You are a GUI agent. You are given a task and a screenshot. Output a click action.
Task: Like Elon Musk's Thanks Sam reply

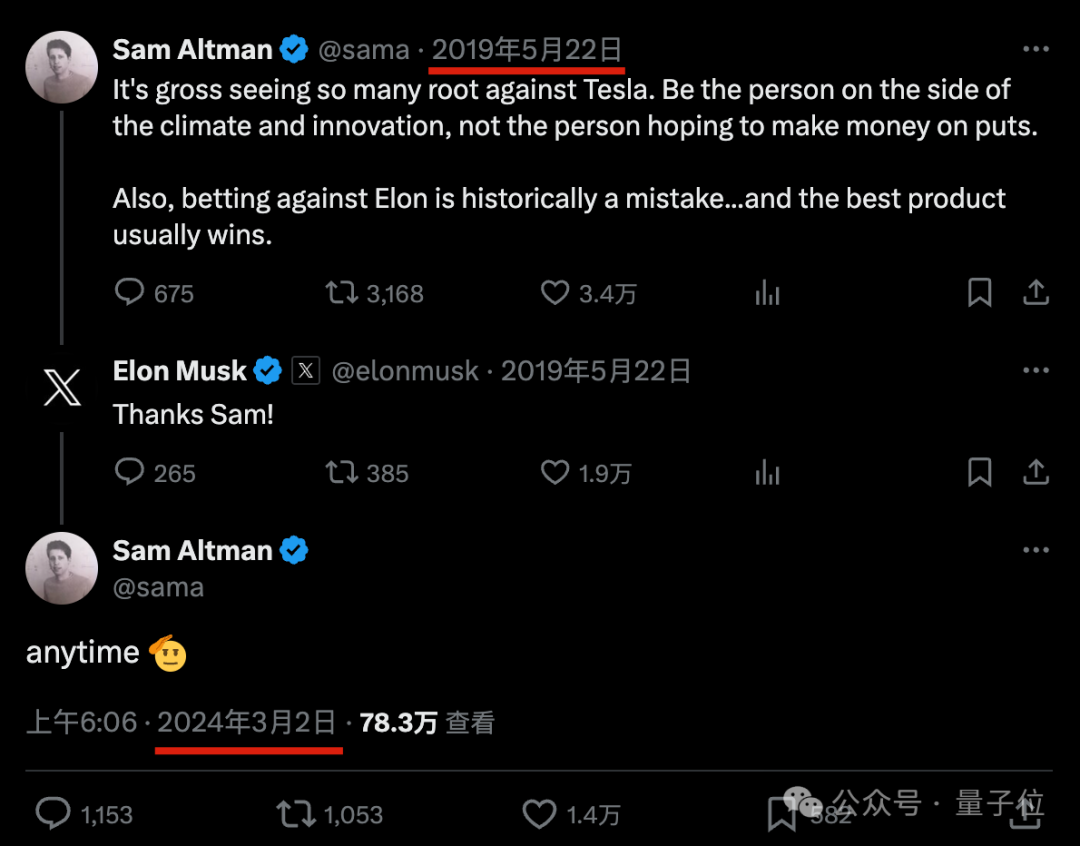pyautogui.click(x=556, y=472)
